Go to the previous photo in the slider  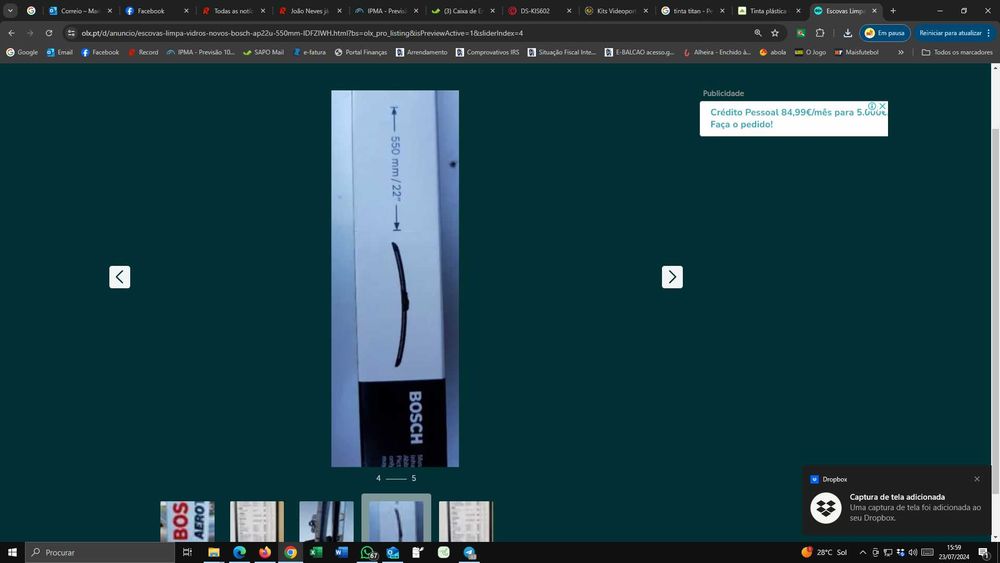click(119, 277)
